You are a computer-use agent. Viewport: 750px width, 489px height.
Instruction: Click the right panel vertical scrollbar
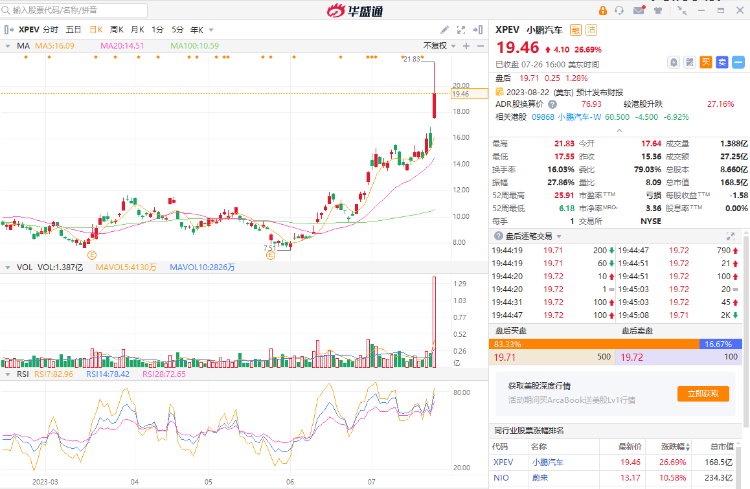(x=746, y=330)
